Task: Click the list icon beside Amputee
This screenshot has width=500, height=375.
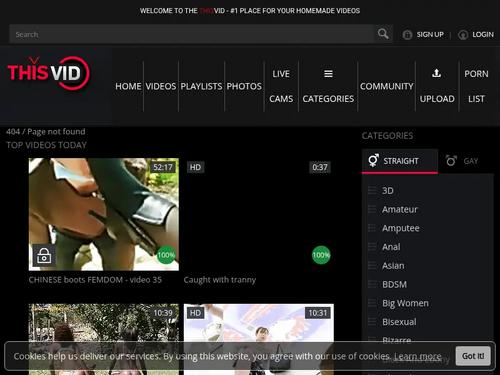Action: coord(372,228)
